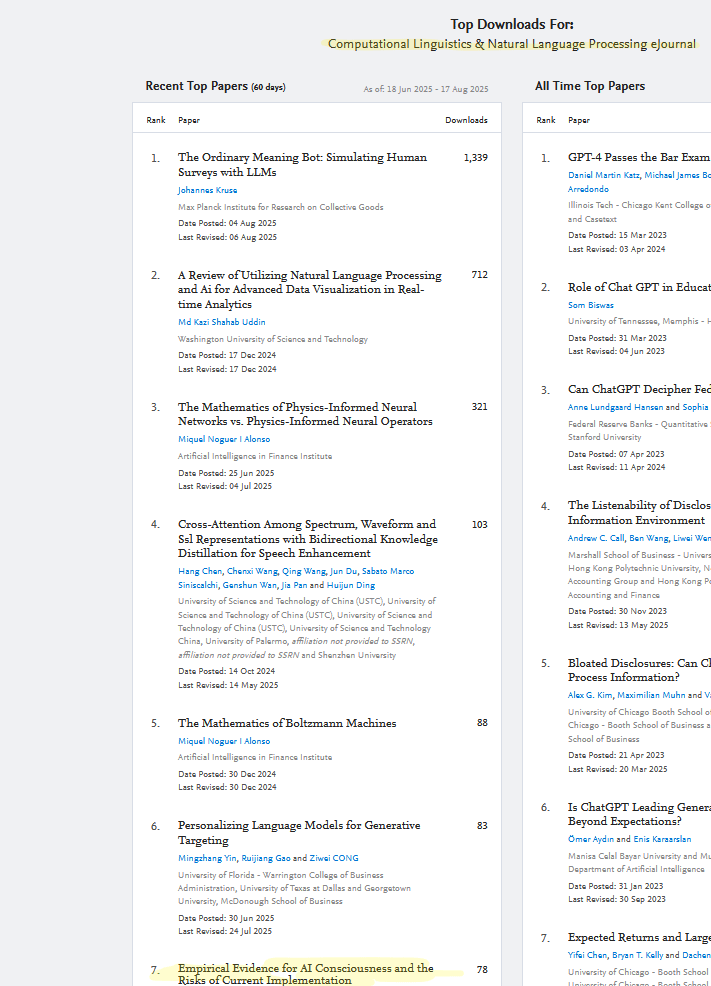Open 'Empirical Evidence for AI Consciousness' paper
Viewport: 711px width, 986px height.
[x=306, y=973]
